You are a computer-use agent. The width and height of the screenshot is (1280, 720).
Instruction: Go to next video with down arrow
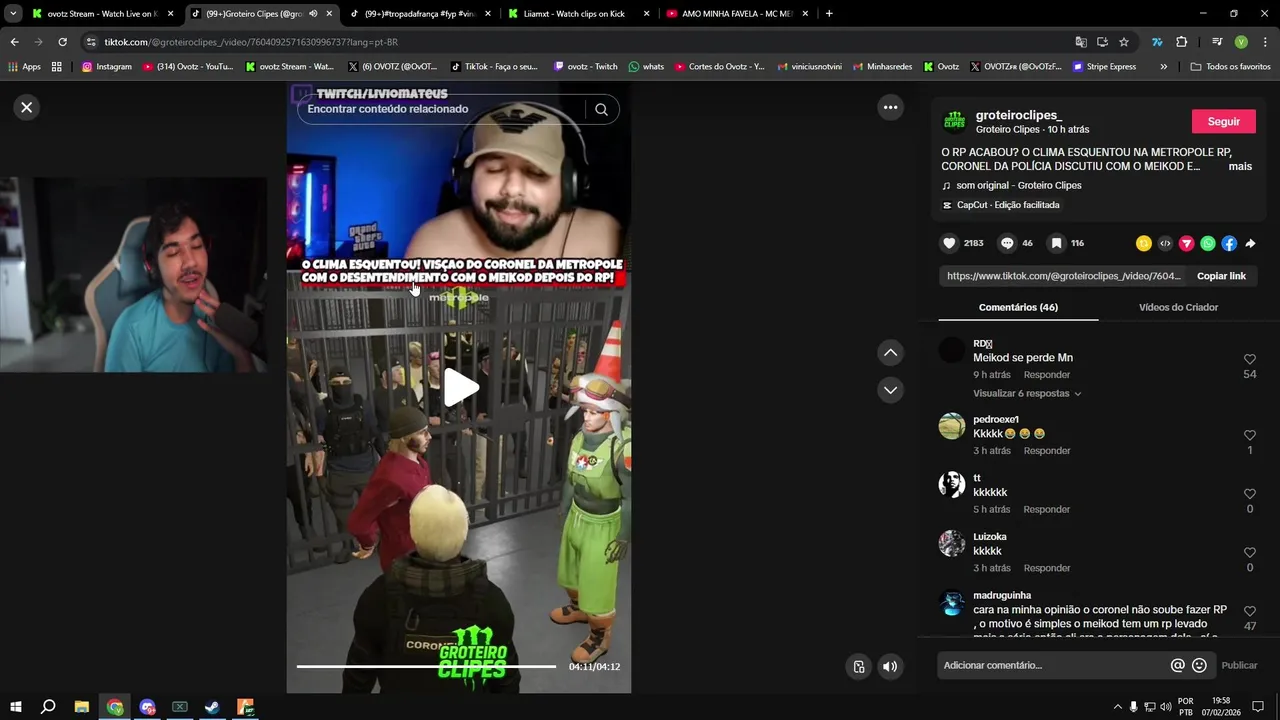coord(890,390)
